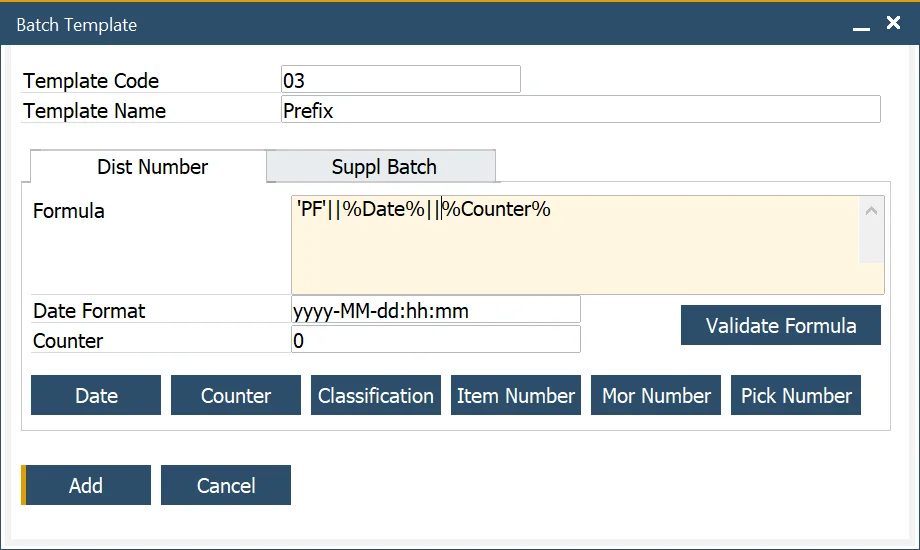Focus the Template Name field

(580, 110)
